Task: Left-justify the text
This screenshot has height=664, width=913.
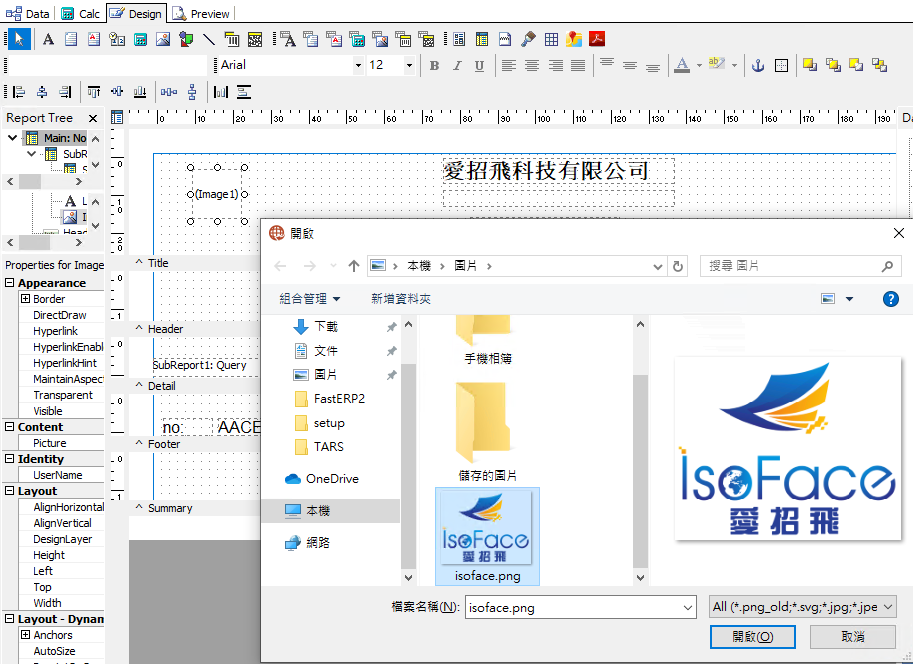Action: point(508,65)
